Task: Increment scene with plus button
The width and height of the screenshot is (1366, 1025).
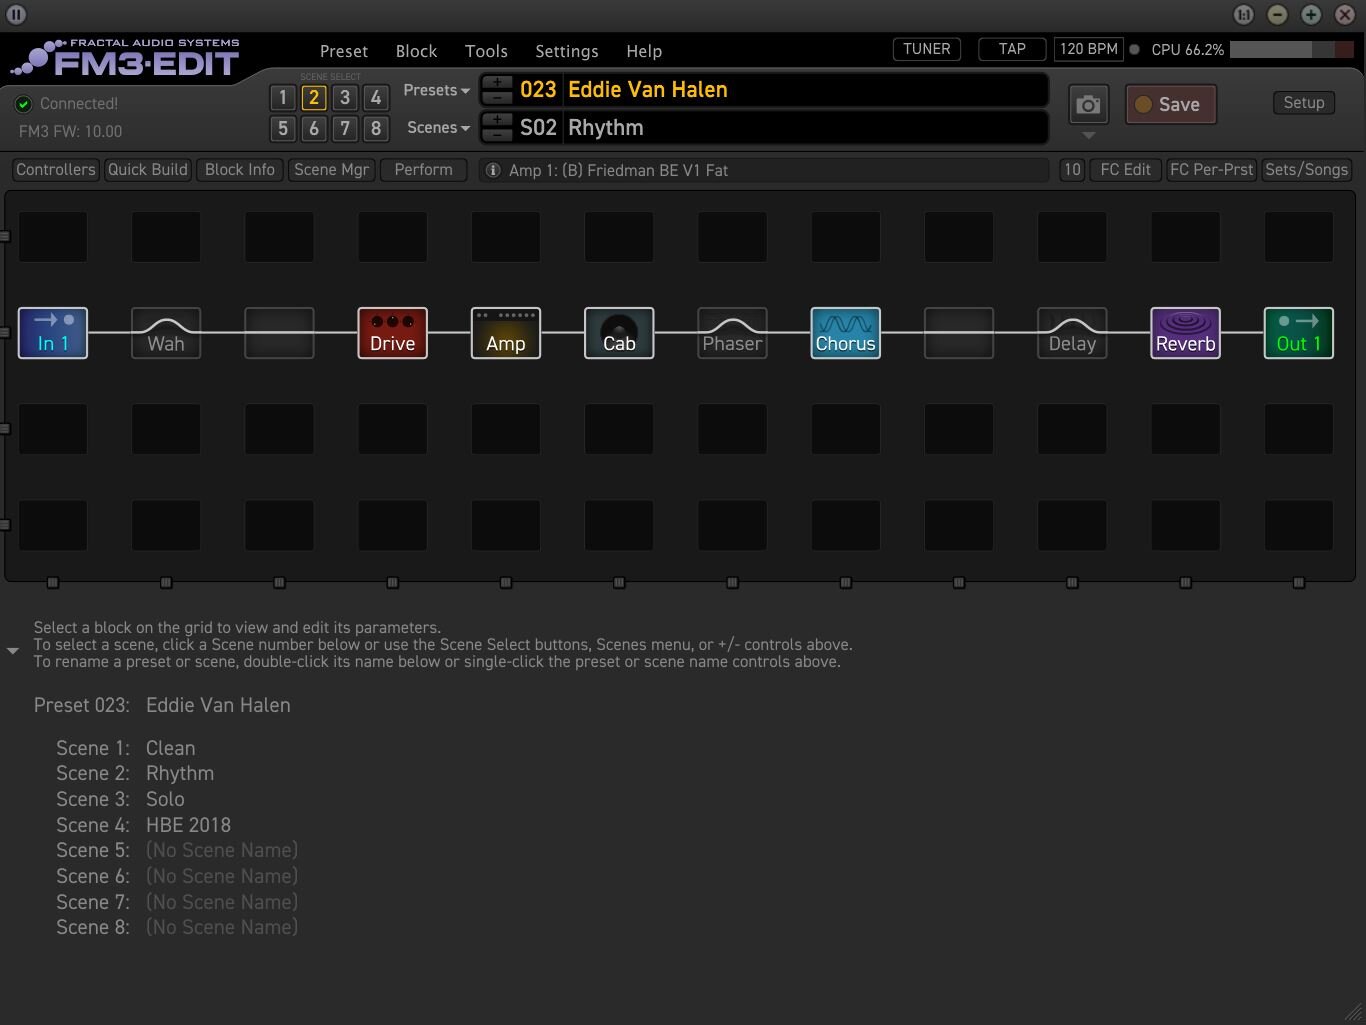Action: pos(497,121)
